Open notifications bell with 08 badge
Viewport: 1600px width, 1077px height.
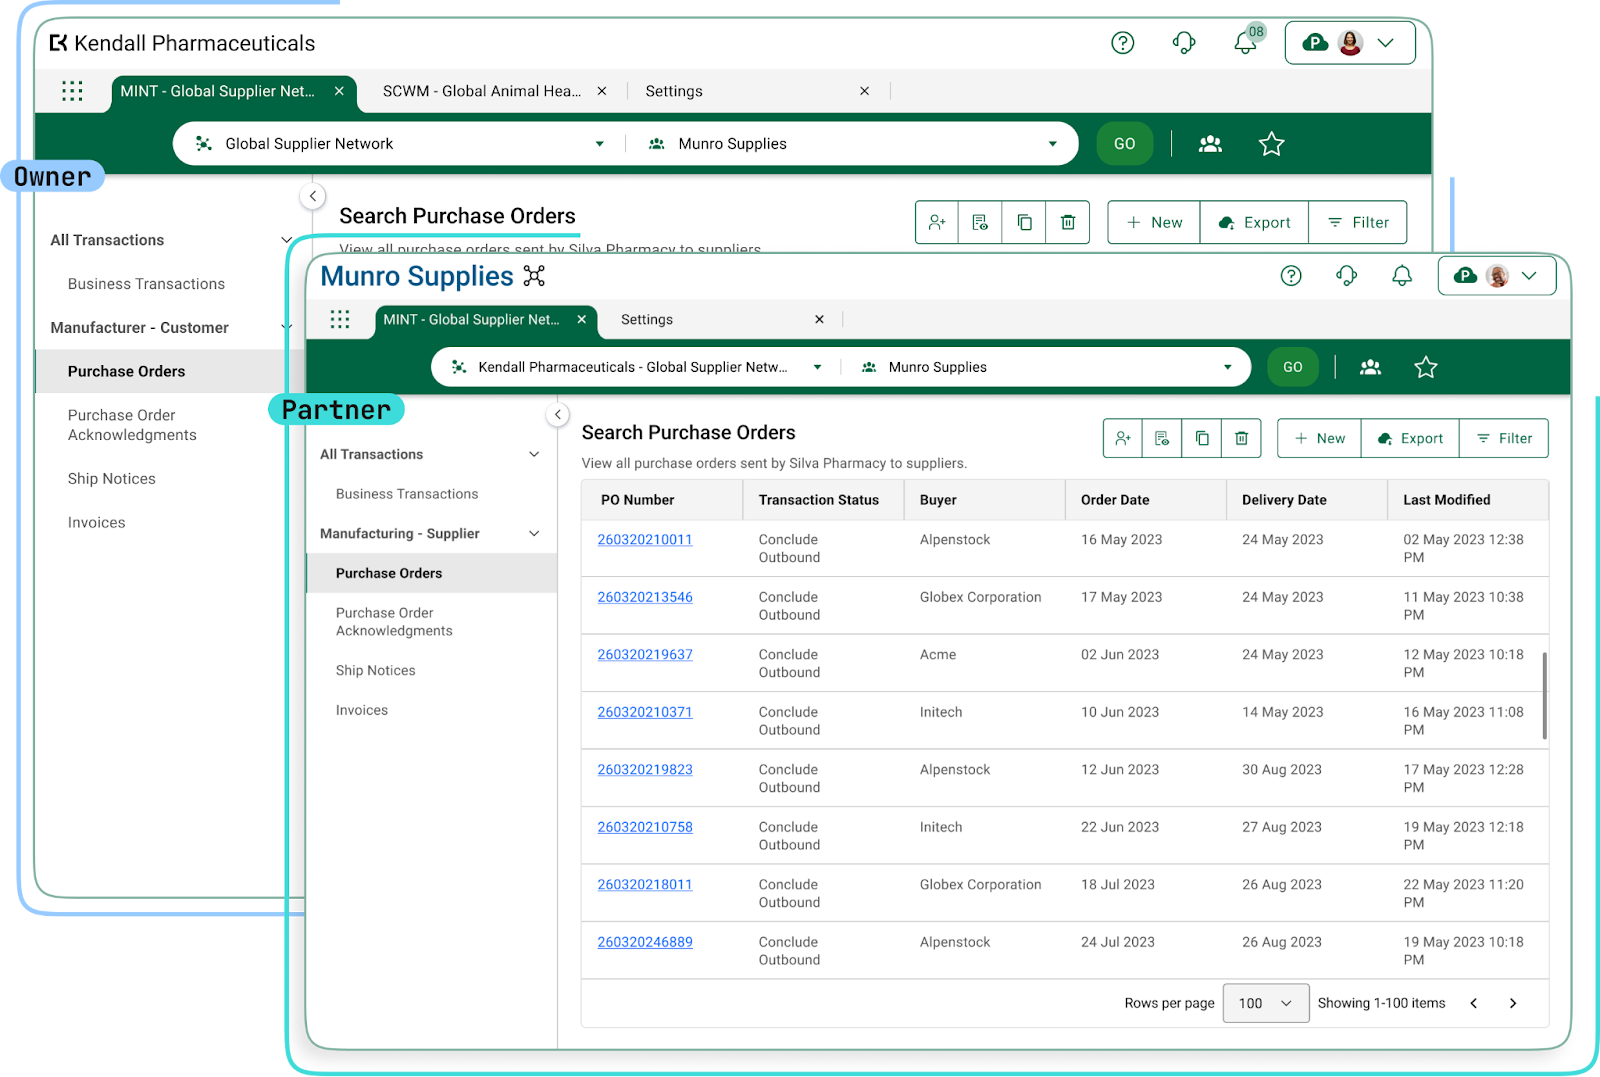pos(1246,43)
